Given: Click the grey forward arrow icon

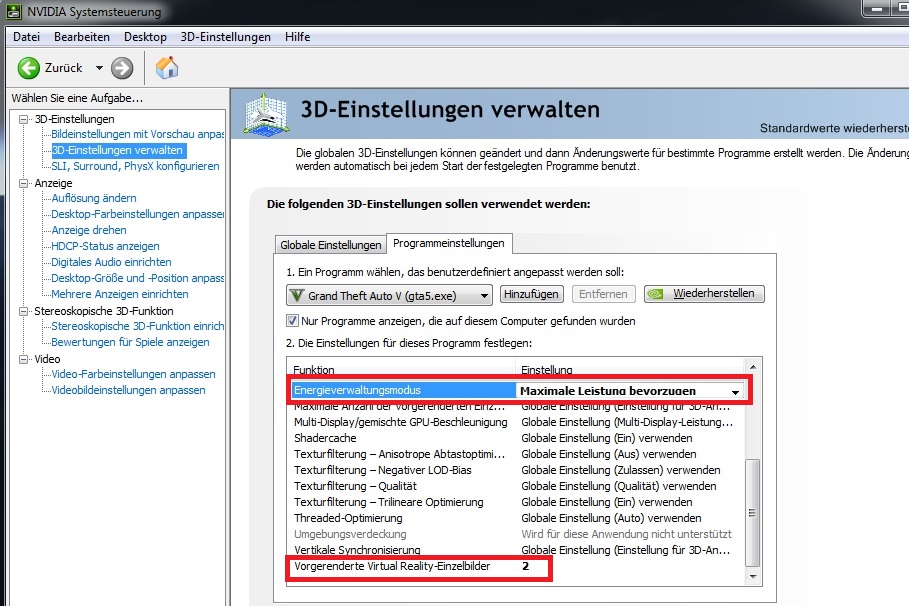Looking at the screenshot, I should point(122,68).
